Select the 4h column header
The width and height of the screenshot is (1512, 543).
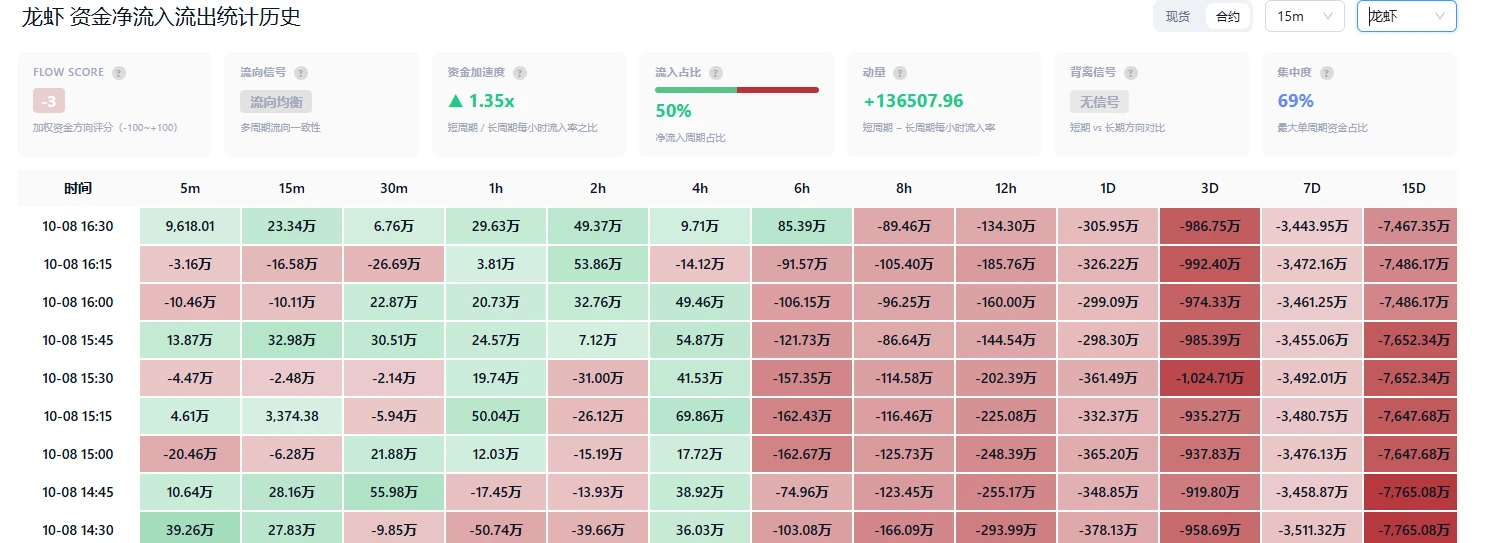(x=700, y=188)
